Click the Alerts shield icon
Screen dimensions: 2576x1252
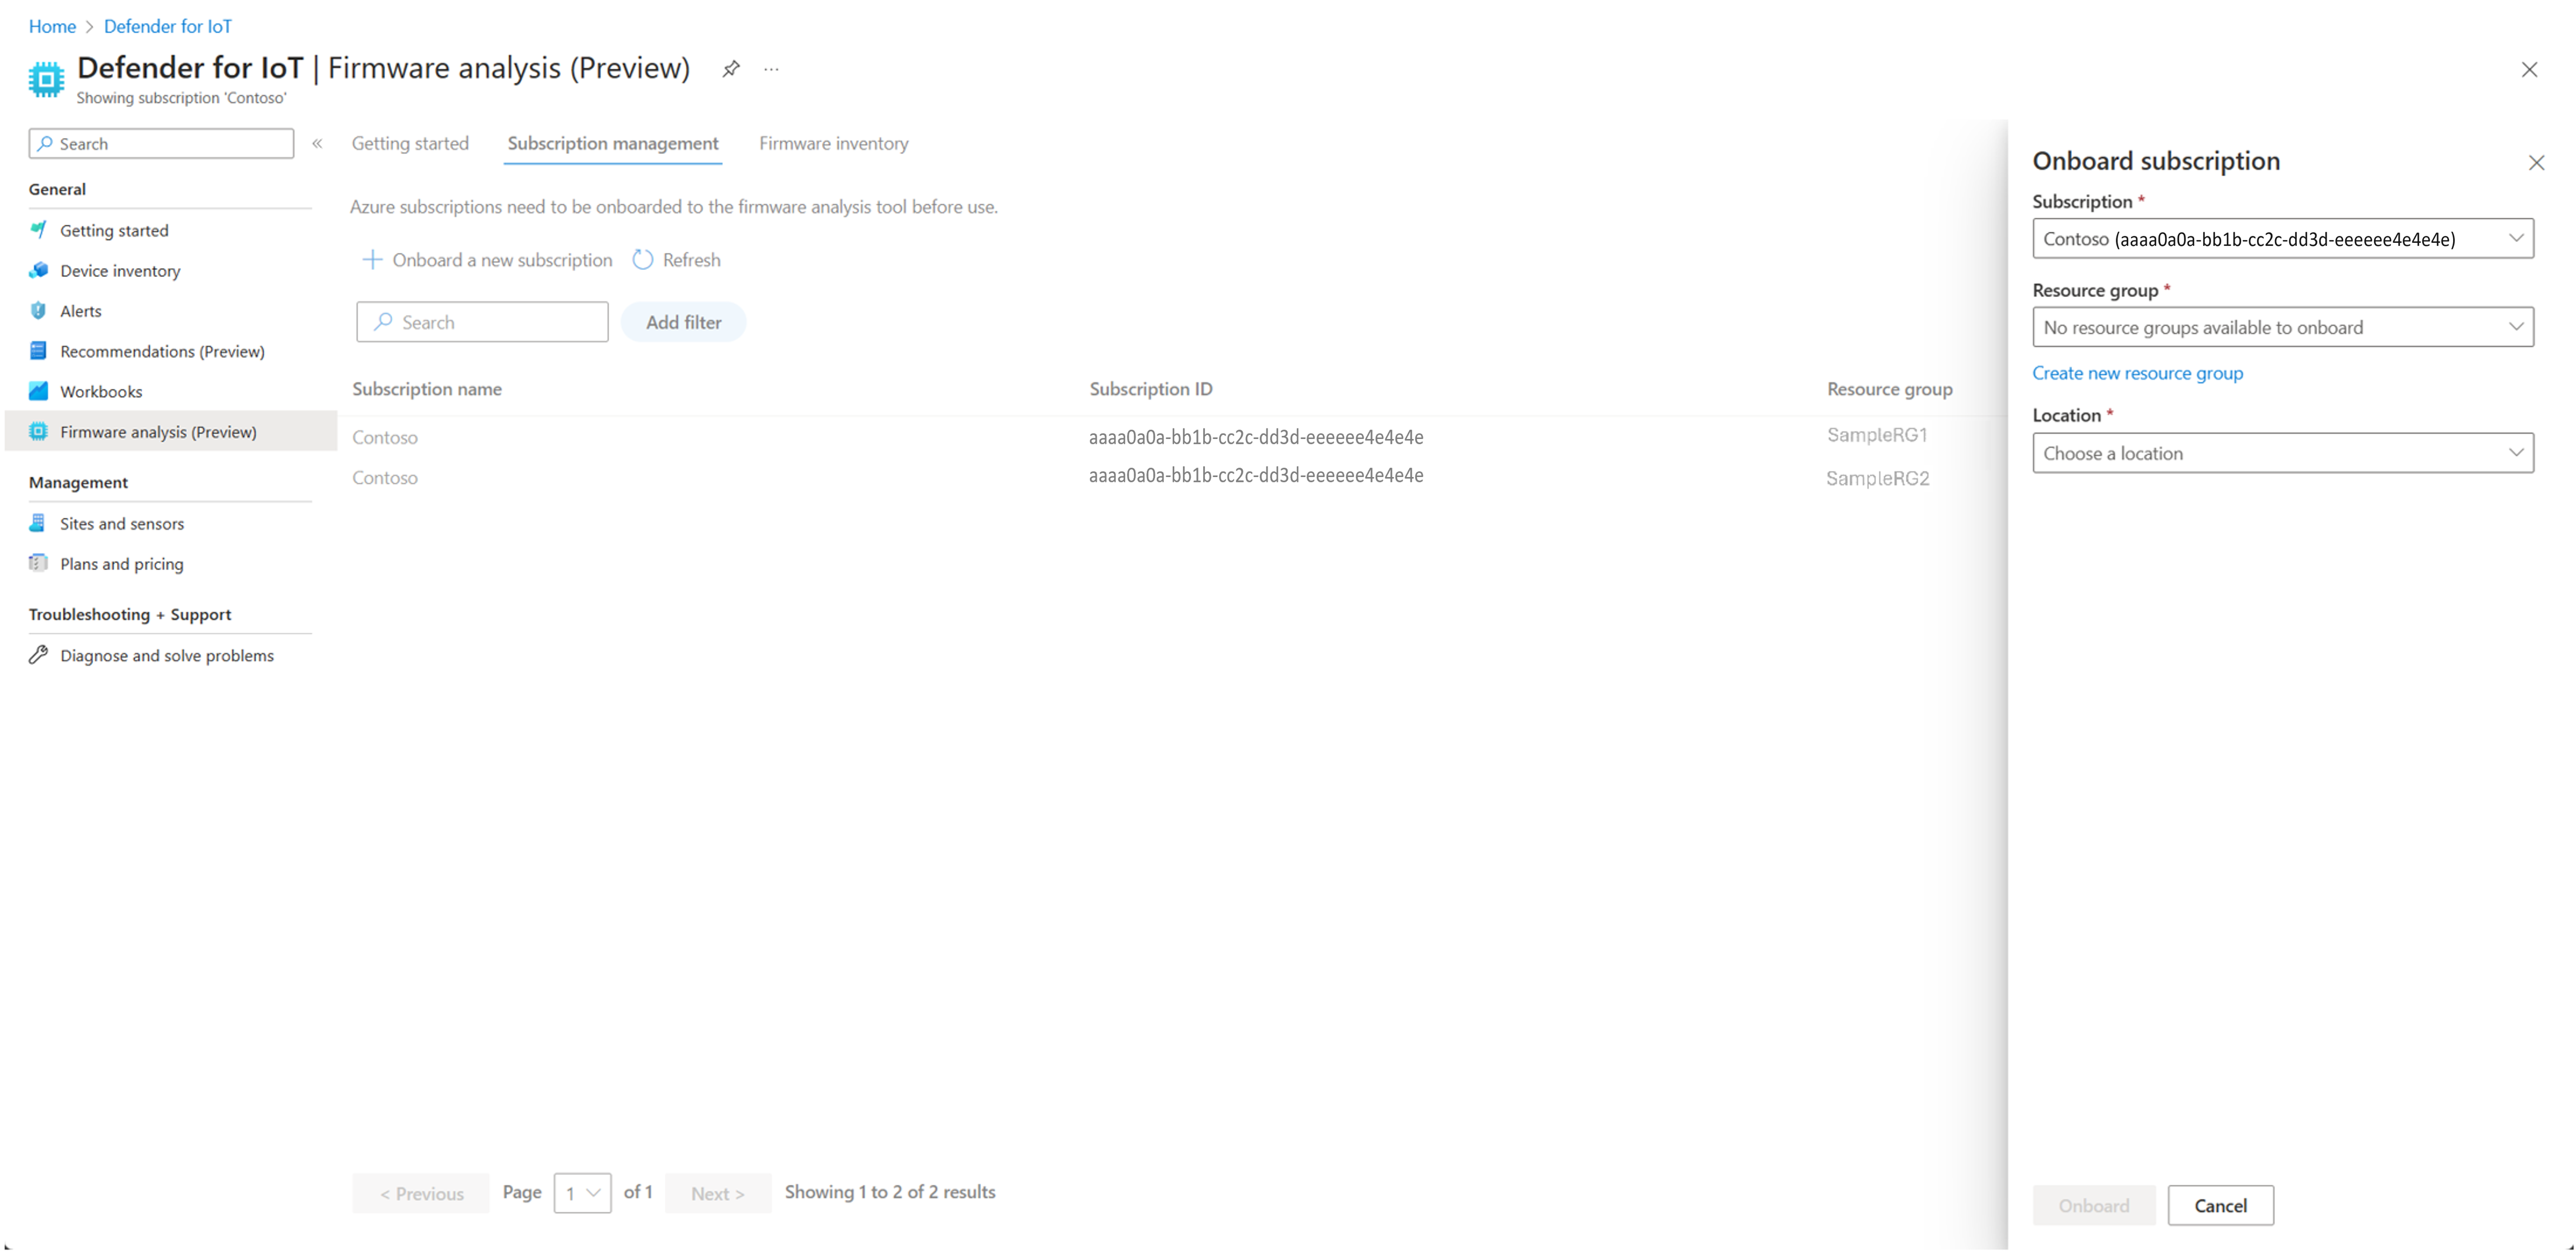click(x=39, y=310)
